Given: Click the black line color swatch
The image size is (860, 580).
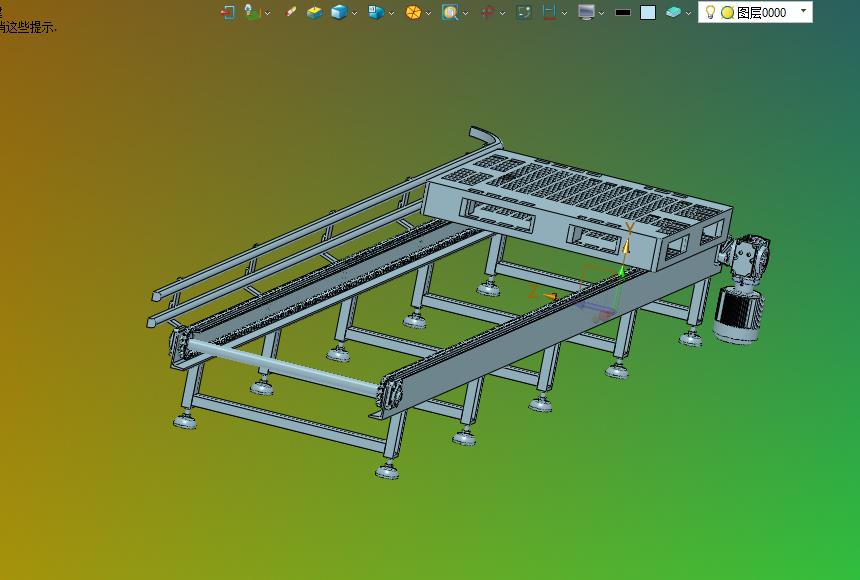Looking at the screenshot, I should [x=623, y=13].
